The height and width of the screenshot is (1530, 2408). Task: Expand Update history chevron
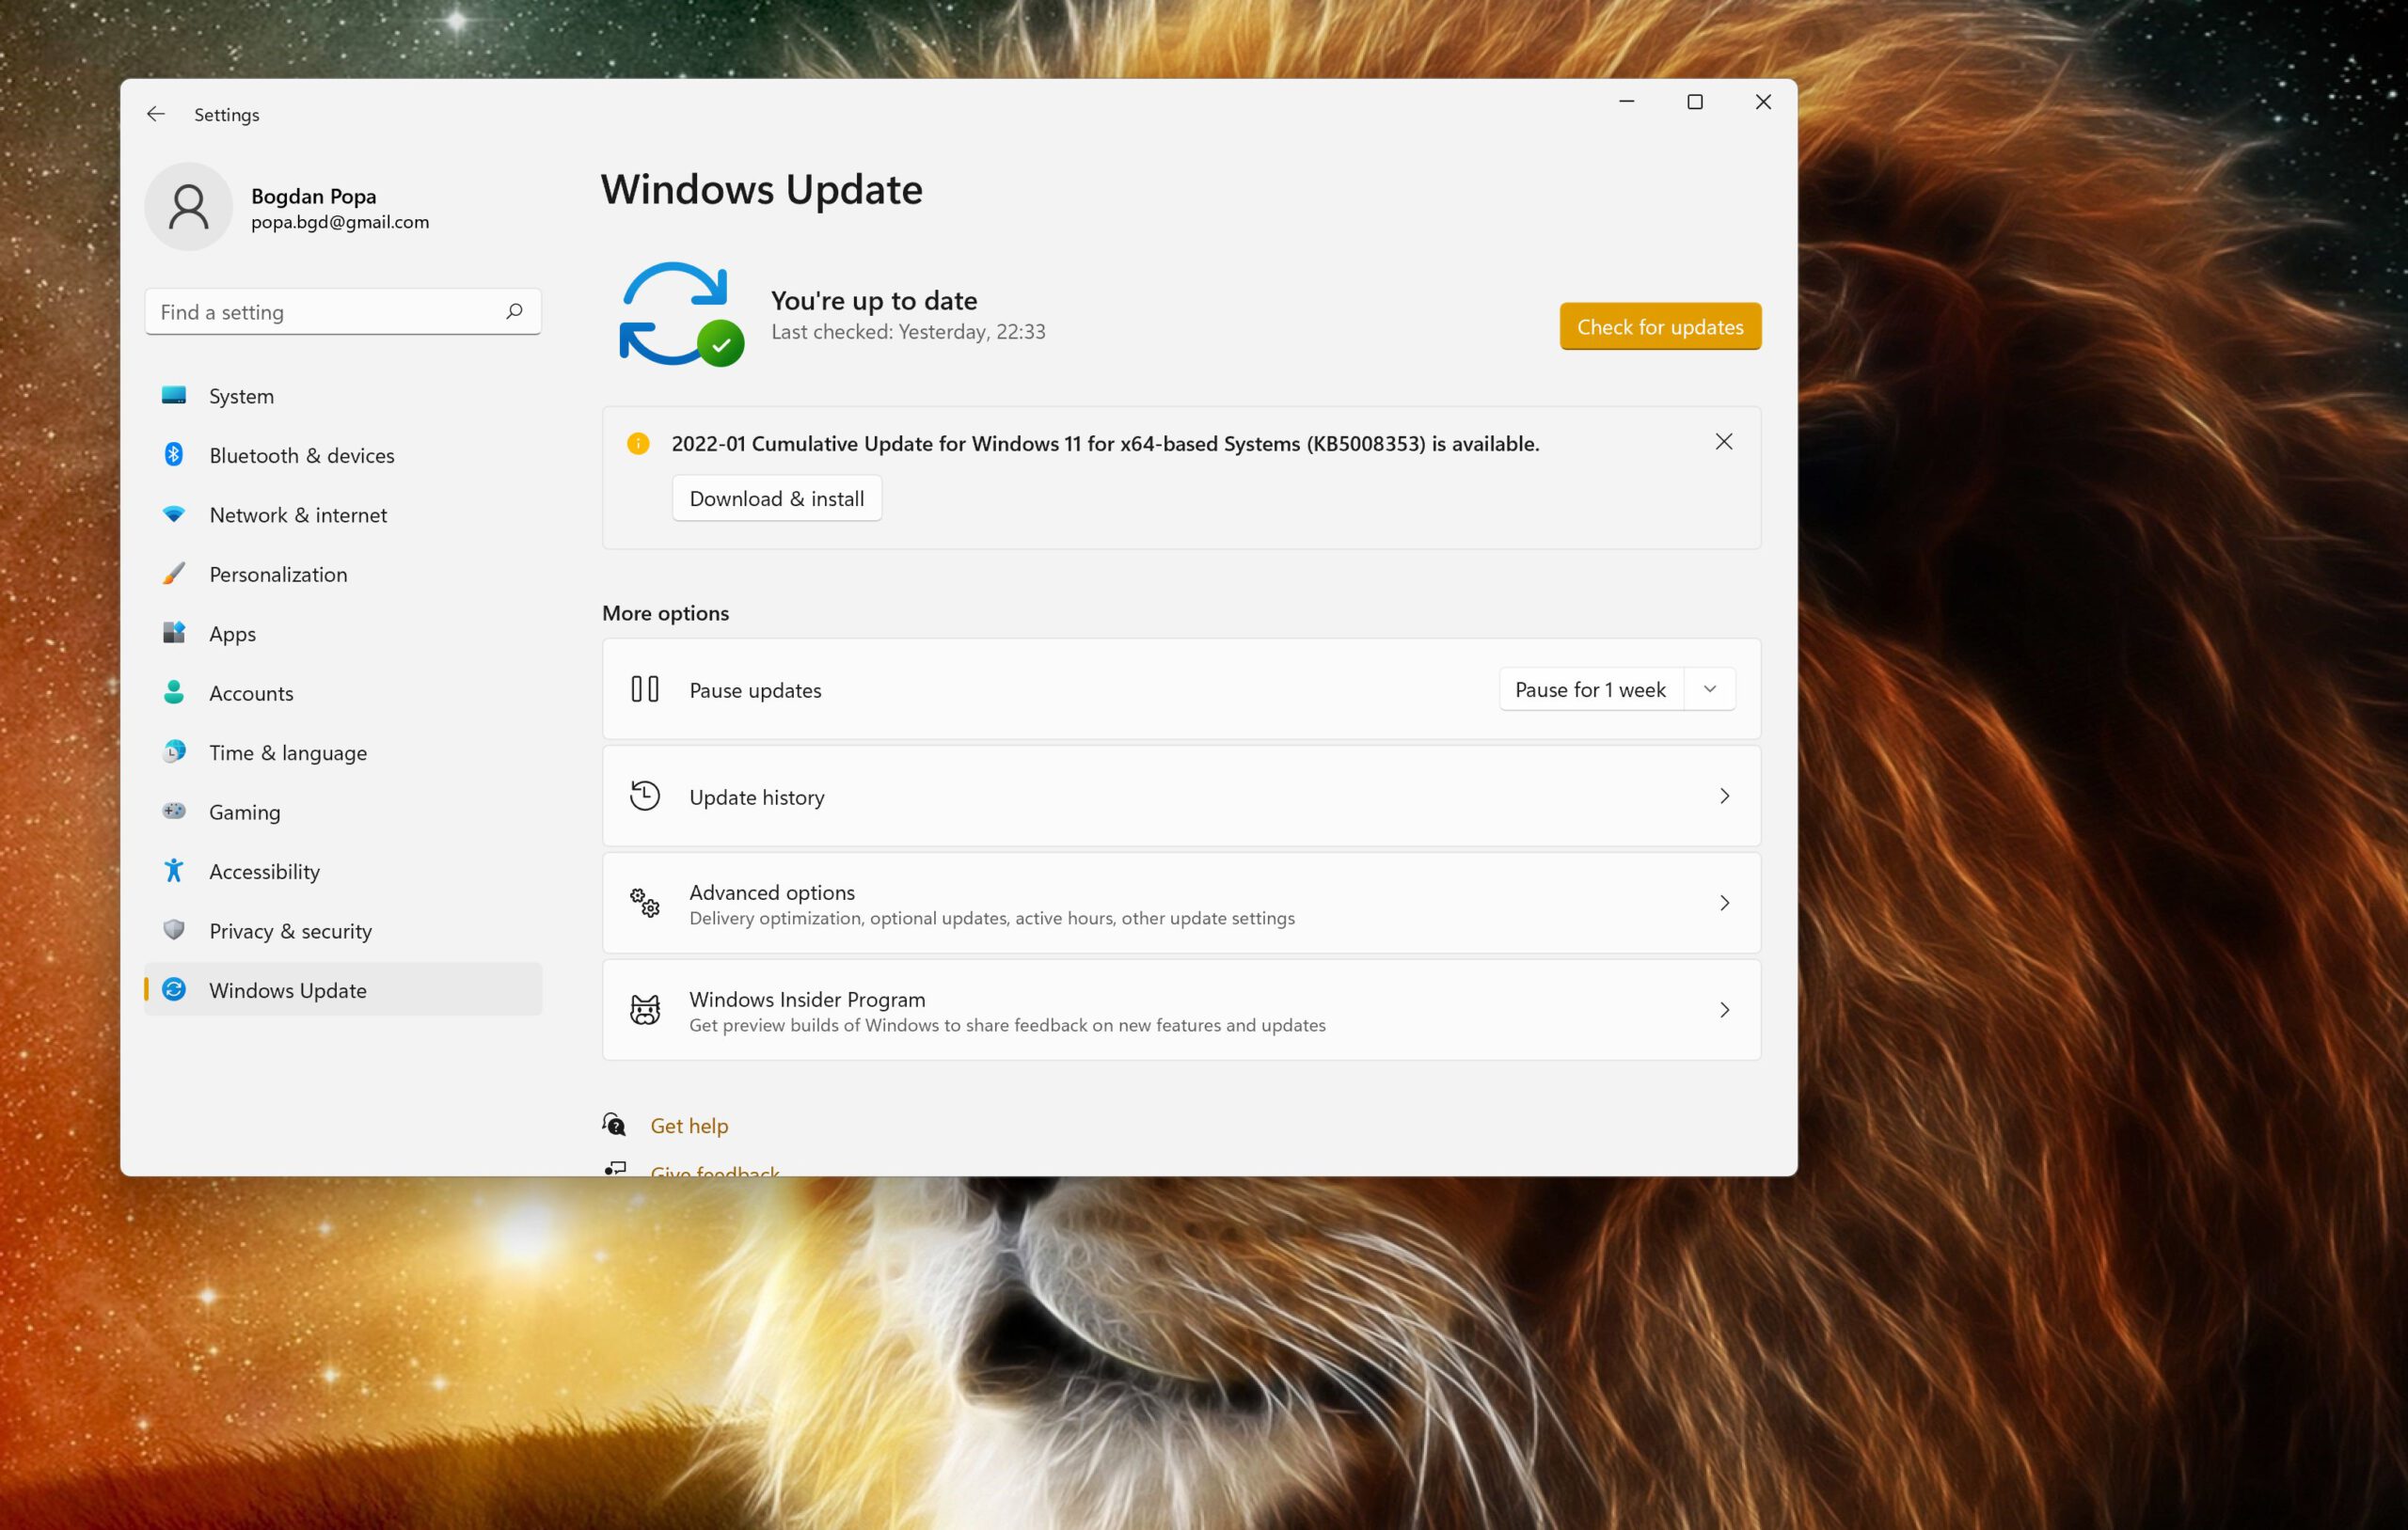tap(1725, 796)
